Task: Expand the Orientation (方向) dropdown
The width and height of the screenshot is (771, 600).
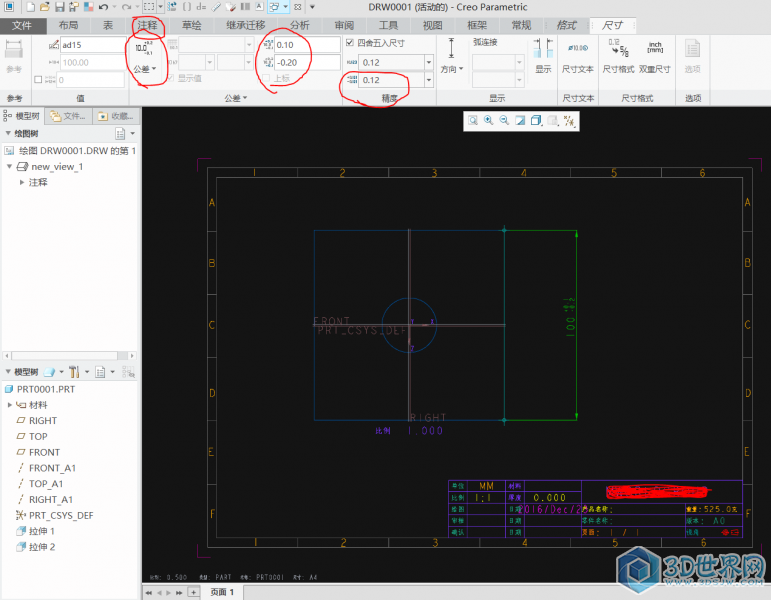Action: pos(452,69)
